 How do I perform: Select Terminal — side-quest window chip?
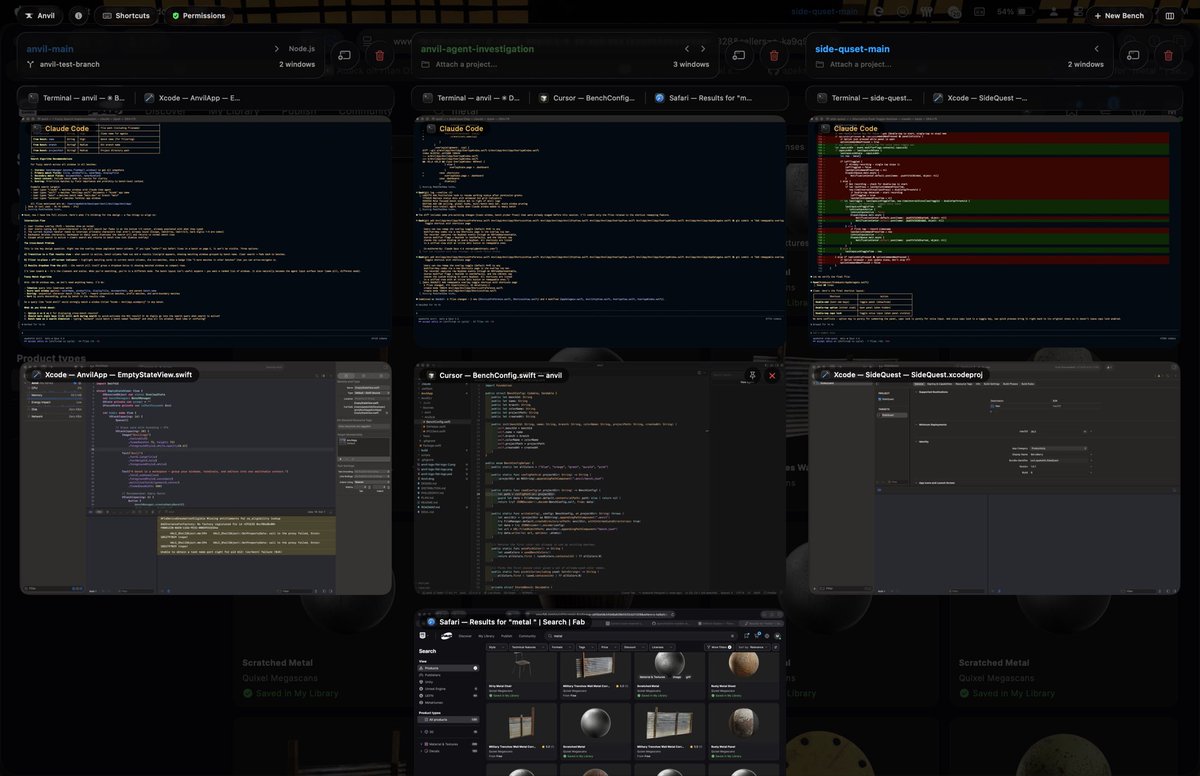tap(866, 98)
